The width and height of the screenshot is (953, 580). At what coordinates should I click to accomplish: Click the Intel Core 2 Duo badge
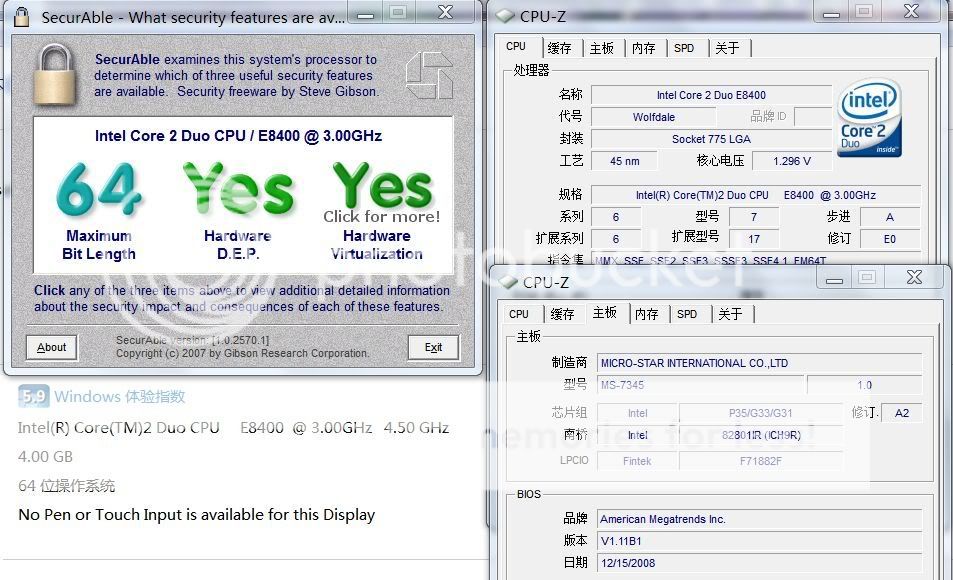[x=869, y=118]
